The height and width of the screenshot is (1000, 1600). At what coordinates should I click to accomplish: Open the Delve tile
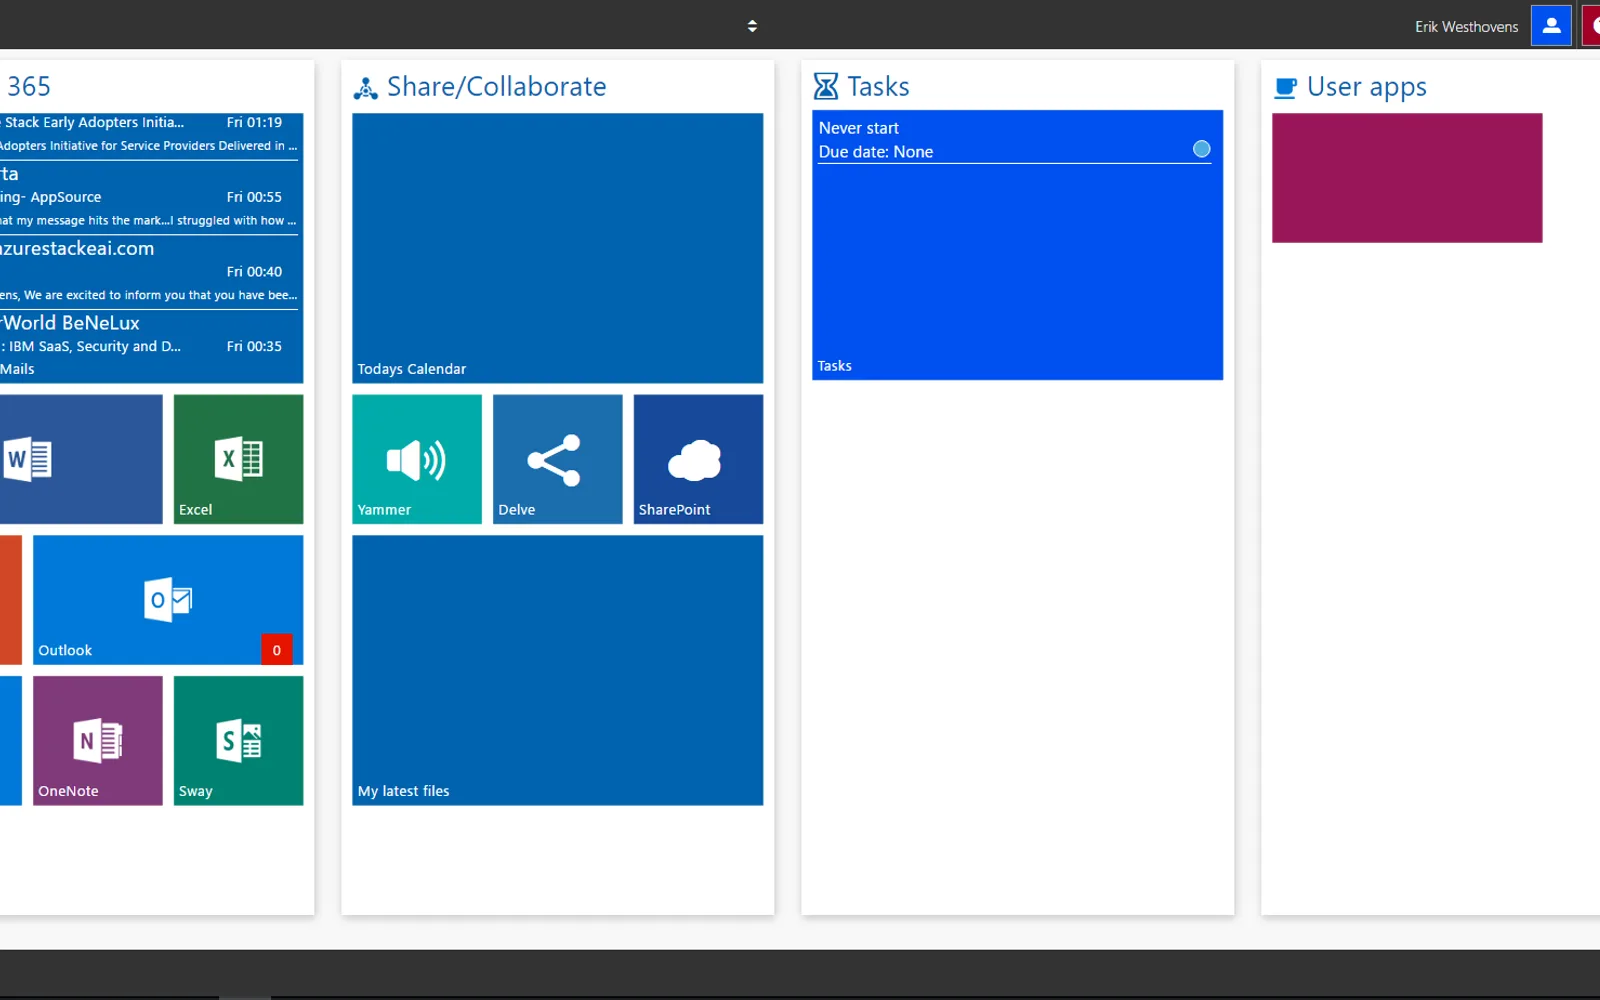click(558, 459)
